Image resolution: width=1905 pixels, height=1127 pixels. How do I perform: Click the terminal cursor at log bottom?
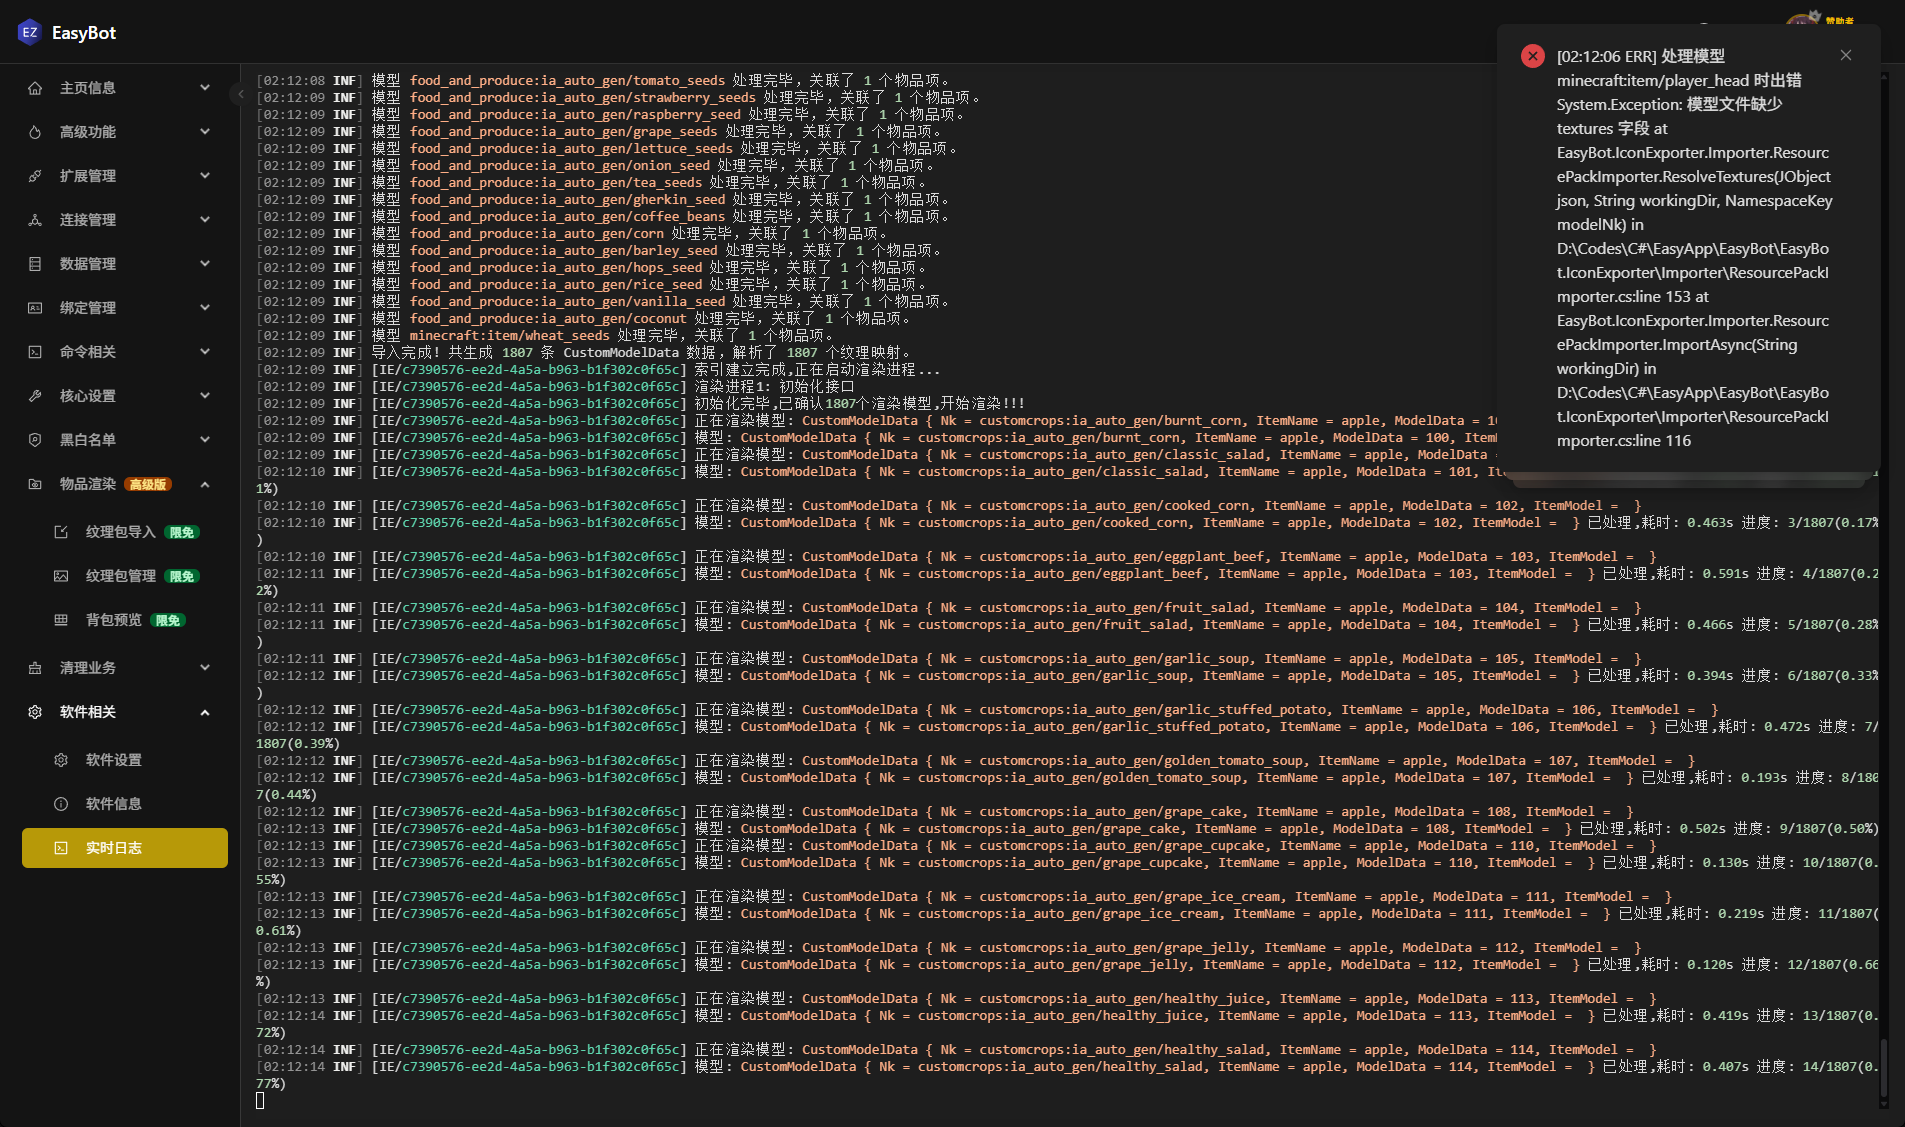(260, 1101)
